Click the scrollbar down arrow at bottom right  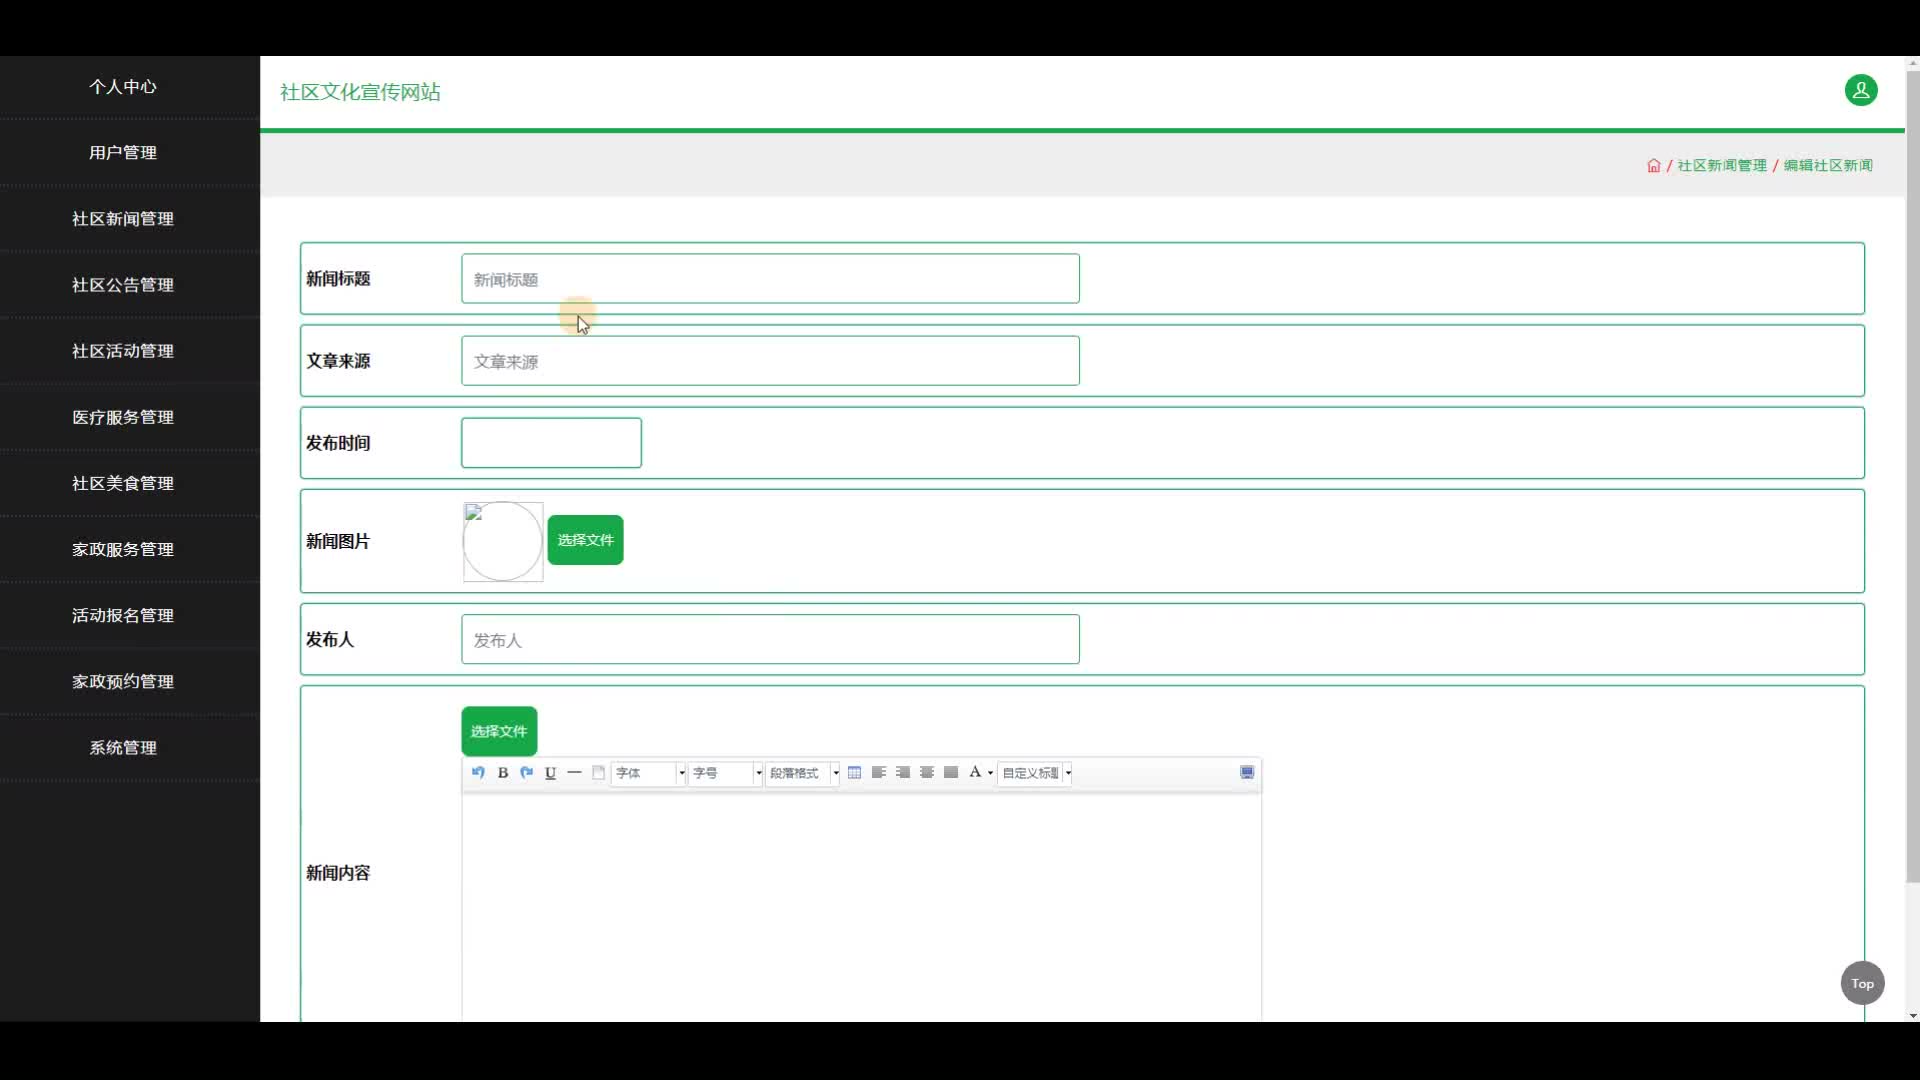[x=1912, y=1015]
